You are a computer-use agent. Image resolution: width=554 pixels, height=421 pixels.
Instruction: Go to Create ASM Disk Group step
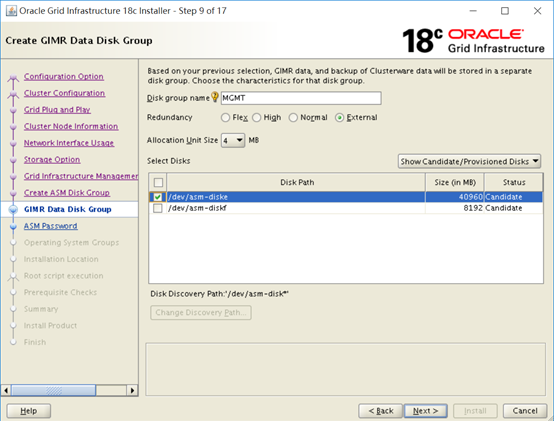pyautogui.click(x=67, y=192)
